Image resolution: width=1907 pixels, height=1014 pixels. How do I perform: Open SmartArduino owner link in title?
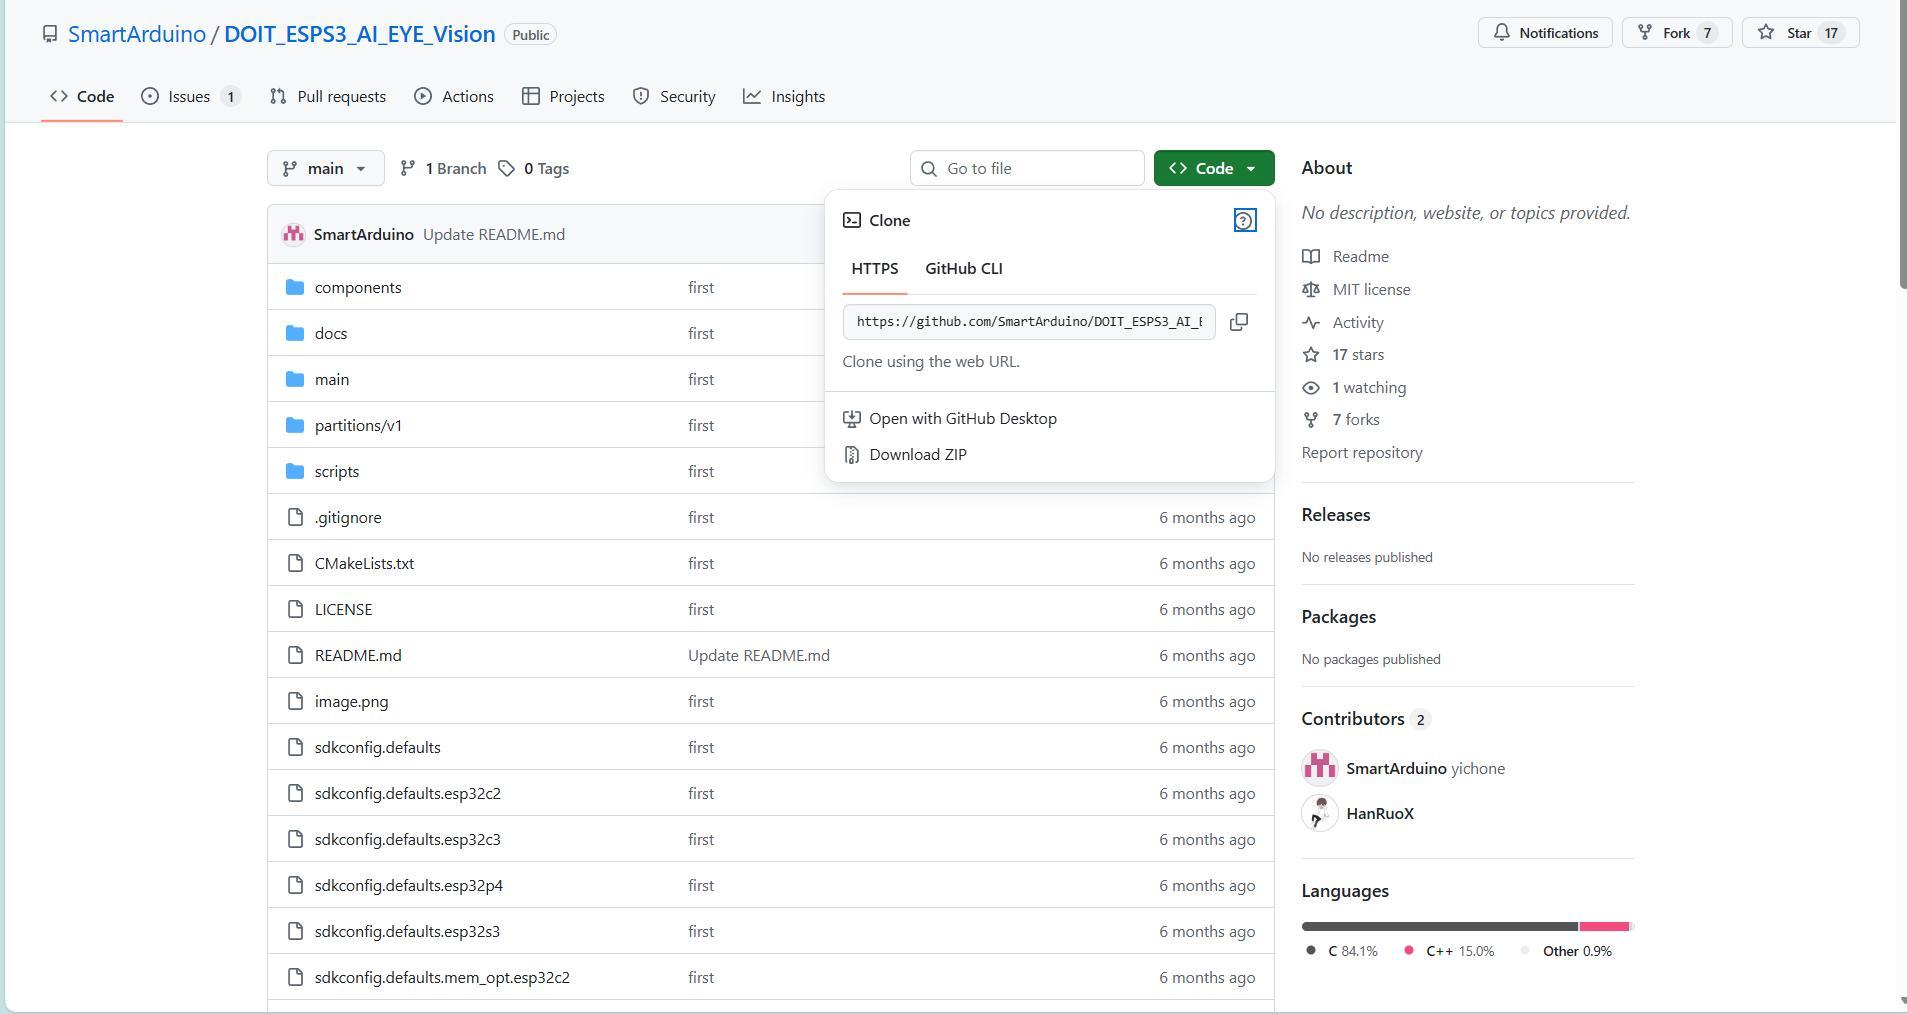(137, 34)
